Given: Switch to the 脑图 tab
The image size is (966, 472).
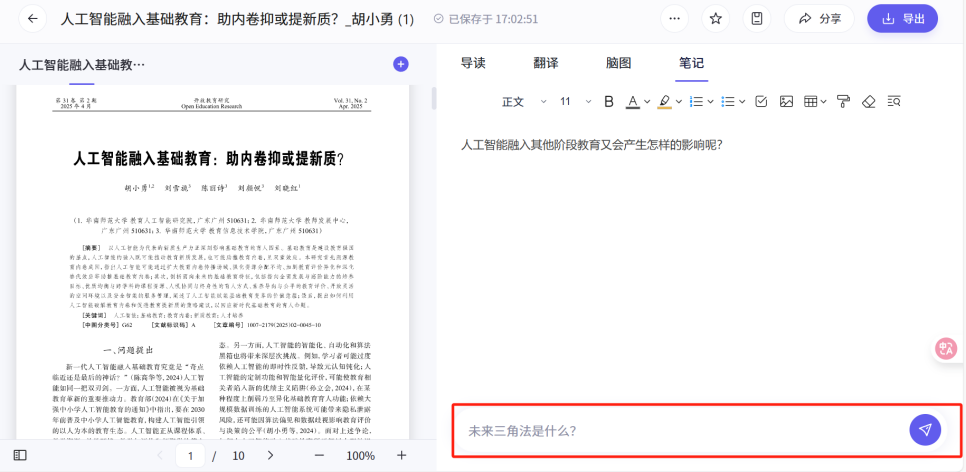Looking at the screenshot, I should click(619, 63).
